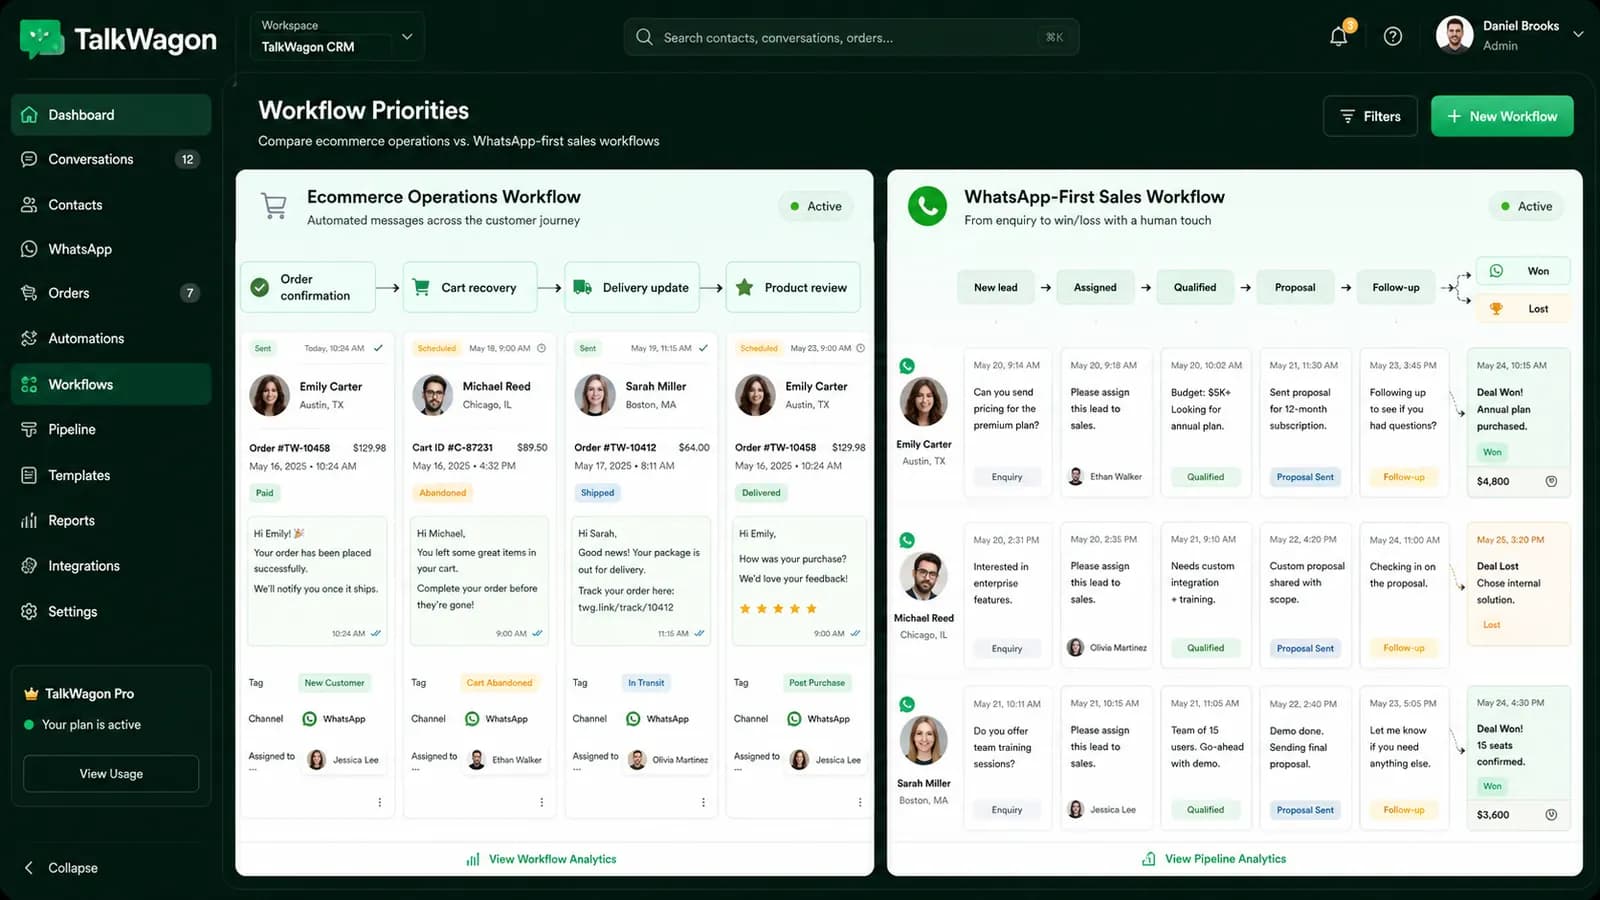Toggle Active status on WhatsApp-First Sales Workflow
1600x900 pixels.
pos(1526,206)
